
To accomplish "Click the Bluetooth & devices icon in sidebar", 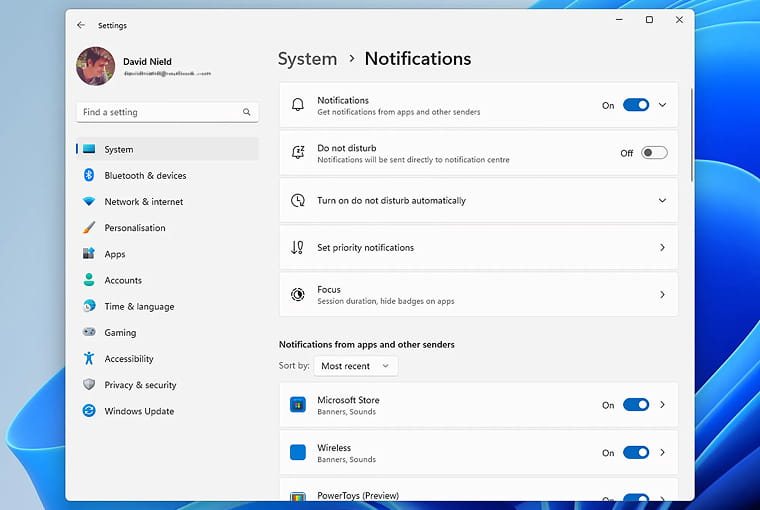I will pyautogui.click(x=89, y=175).
